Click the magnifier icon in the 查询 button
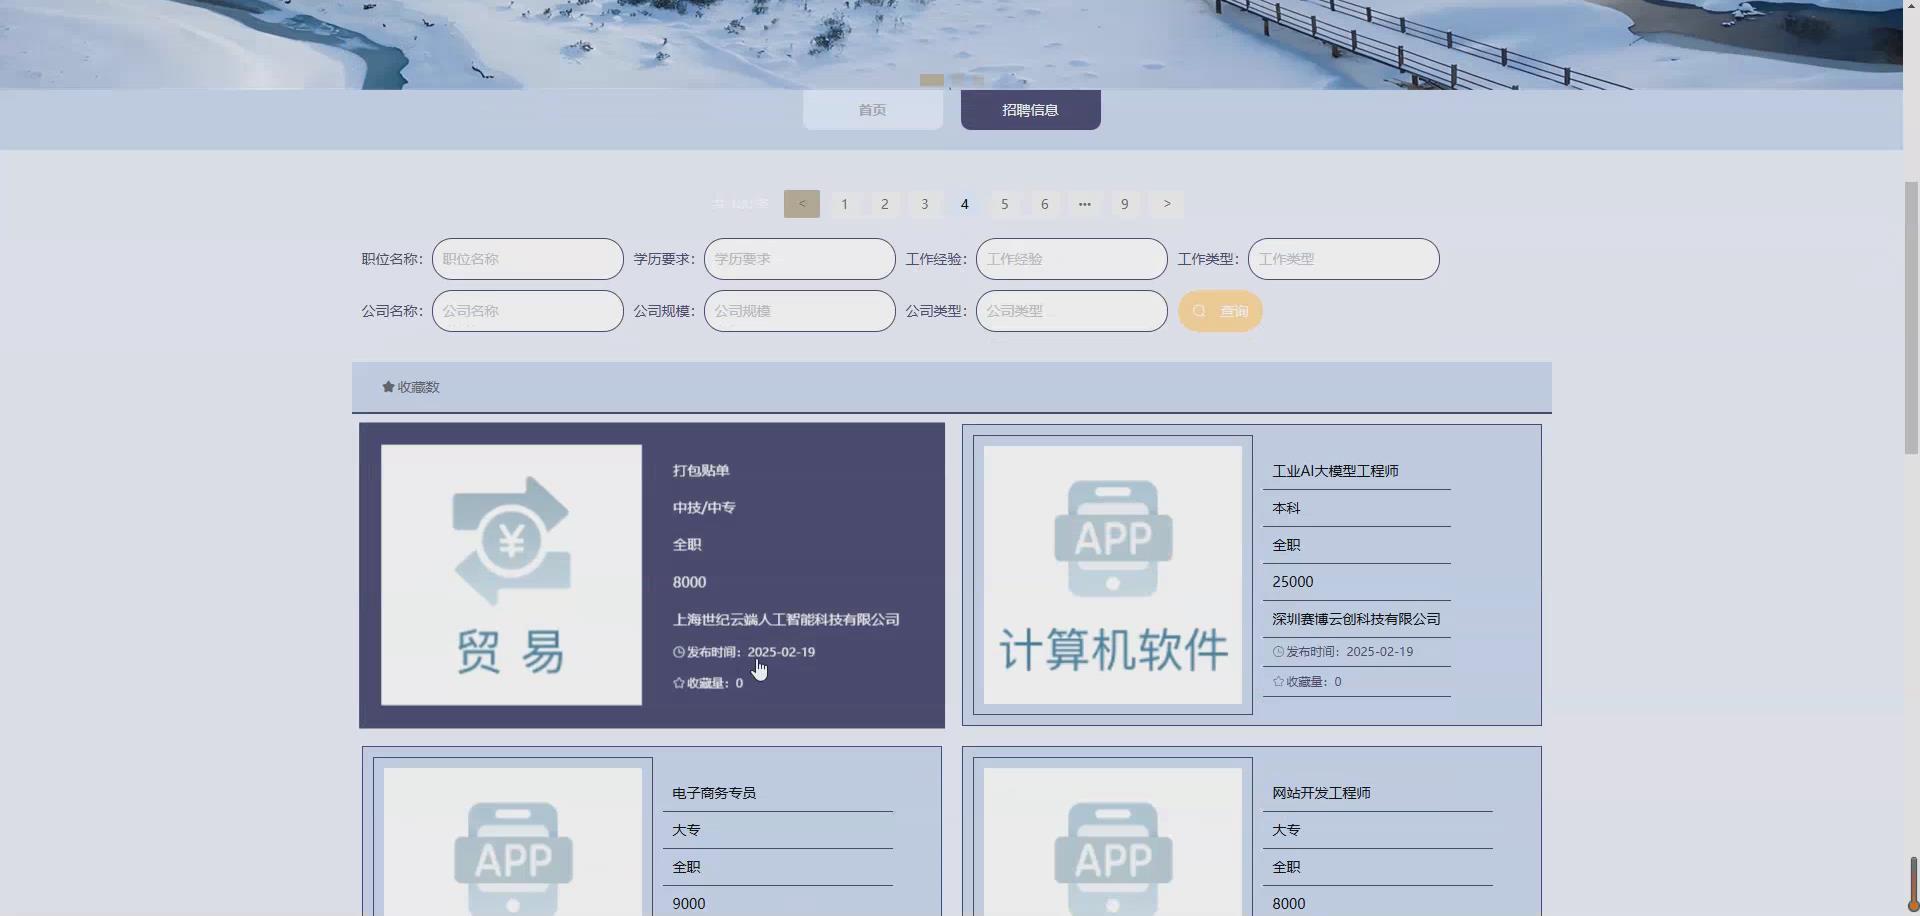The width and height of the screenshot is (1920, 916). [1200, 311]
